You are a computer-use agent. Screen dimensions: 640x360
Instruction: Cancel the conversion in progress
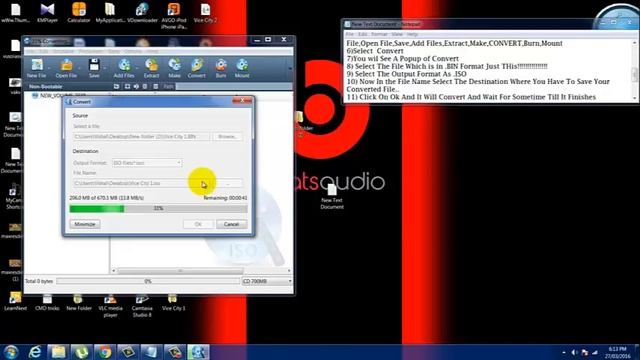pyautogui.click(x=231, y=224)
